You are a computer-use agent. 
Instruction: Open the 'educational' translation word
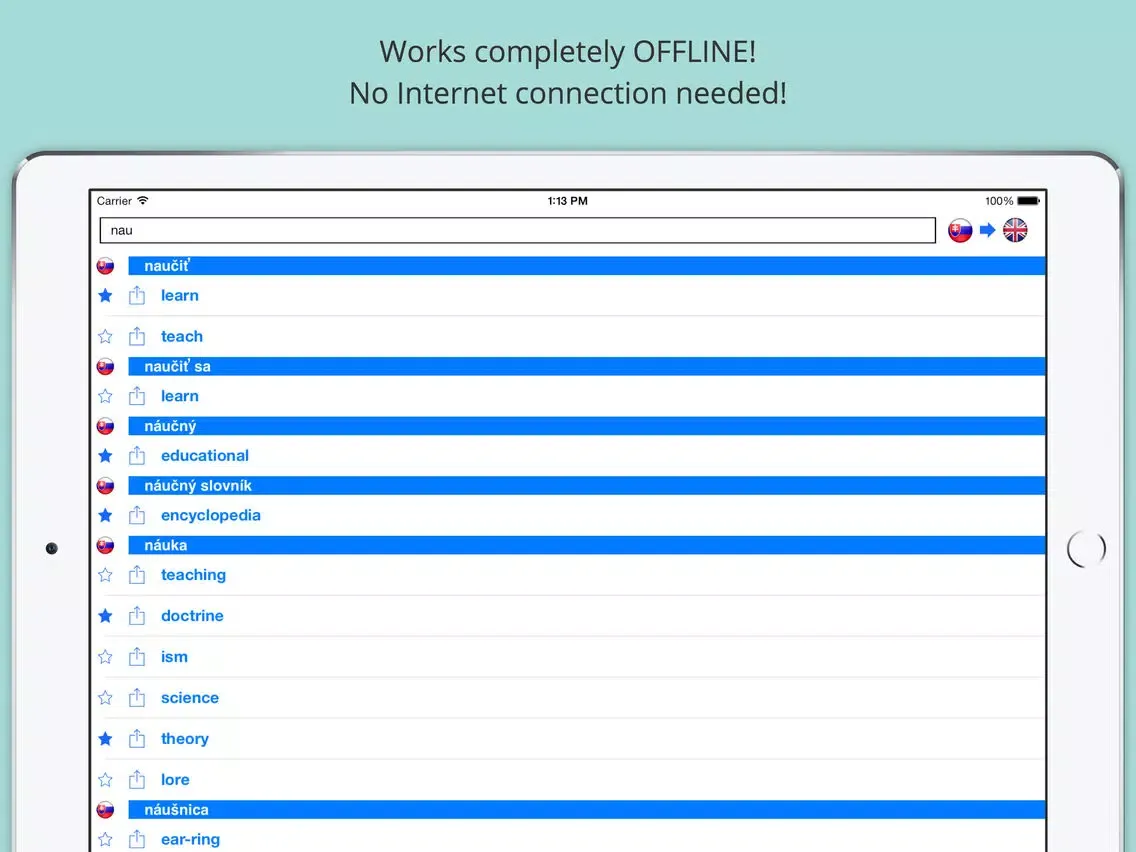(205, 456)
